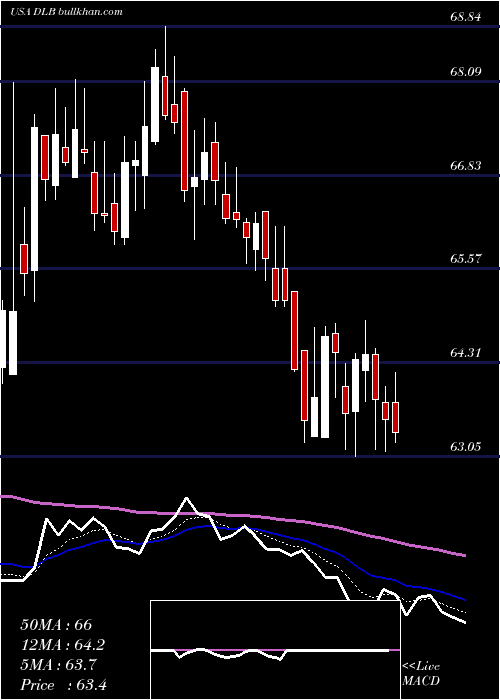
Task: Click the Price : 63.4 text
Action: [63, 685]
